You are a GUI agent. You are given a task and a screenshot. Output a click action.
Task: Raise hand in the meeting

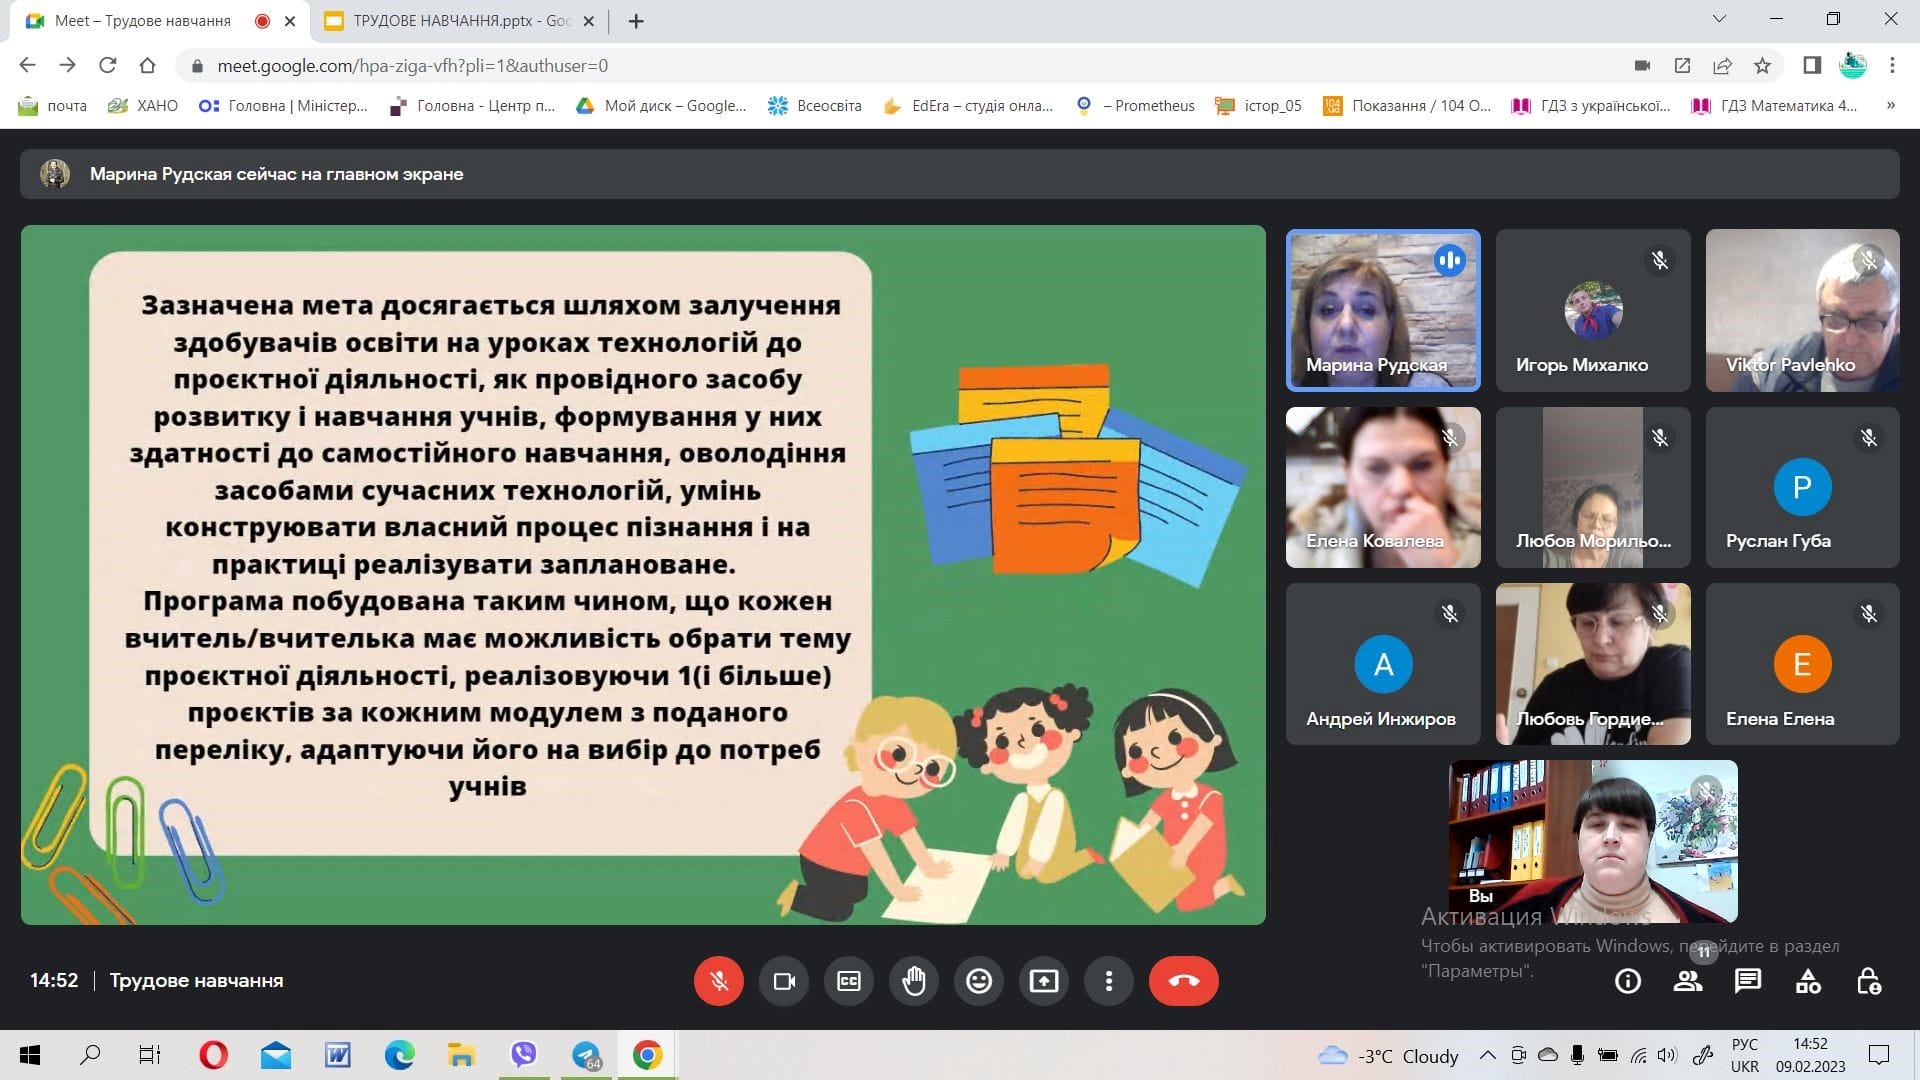pos(914,981)
